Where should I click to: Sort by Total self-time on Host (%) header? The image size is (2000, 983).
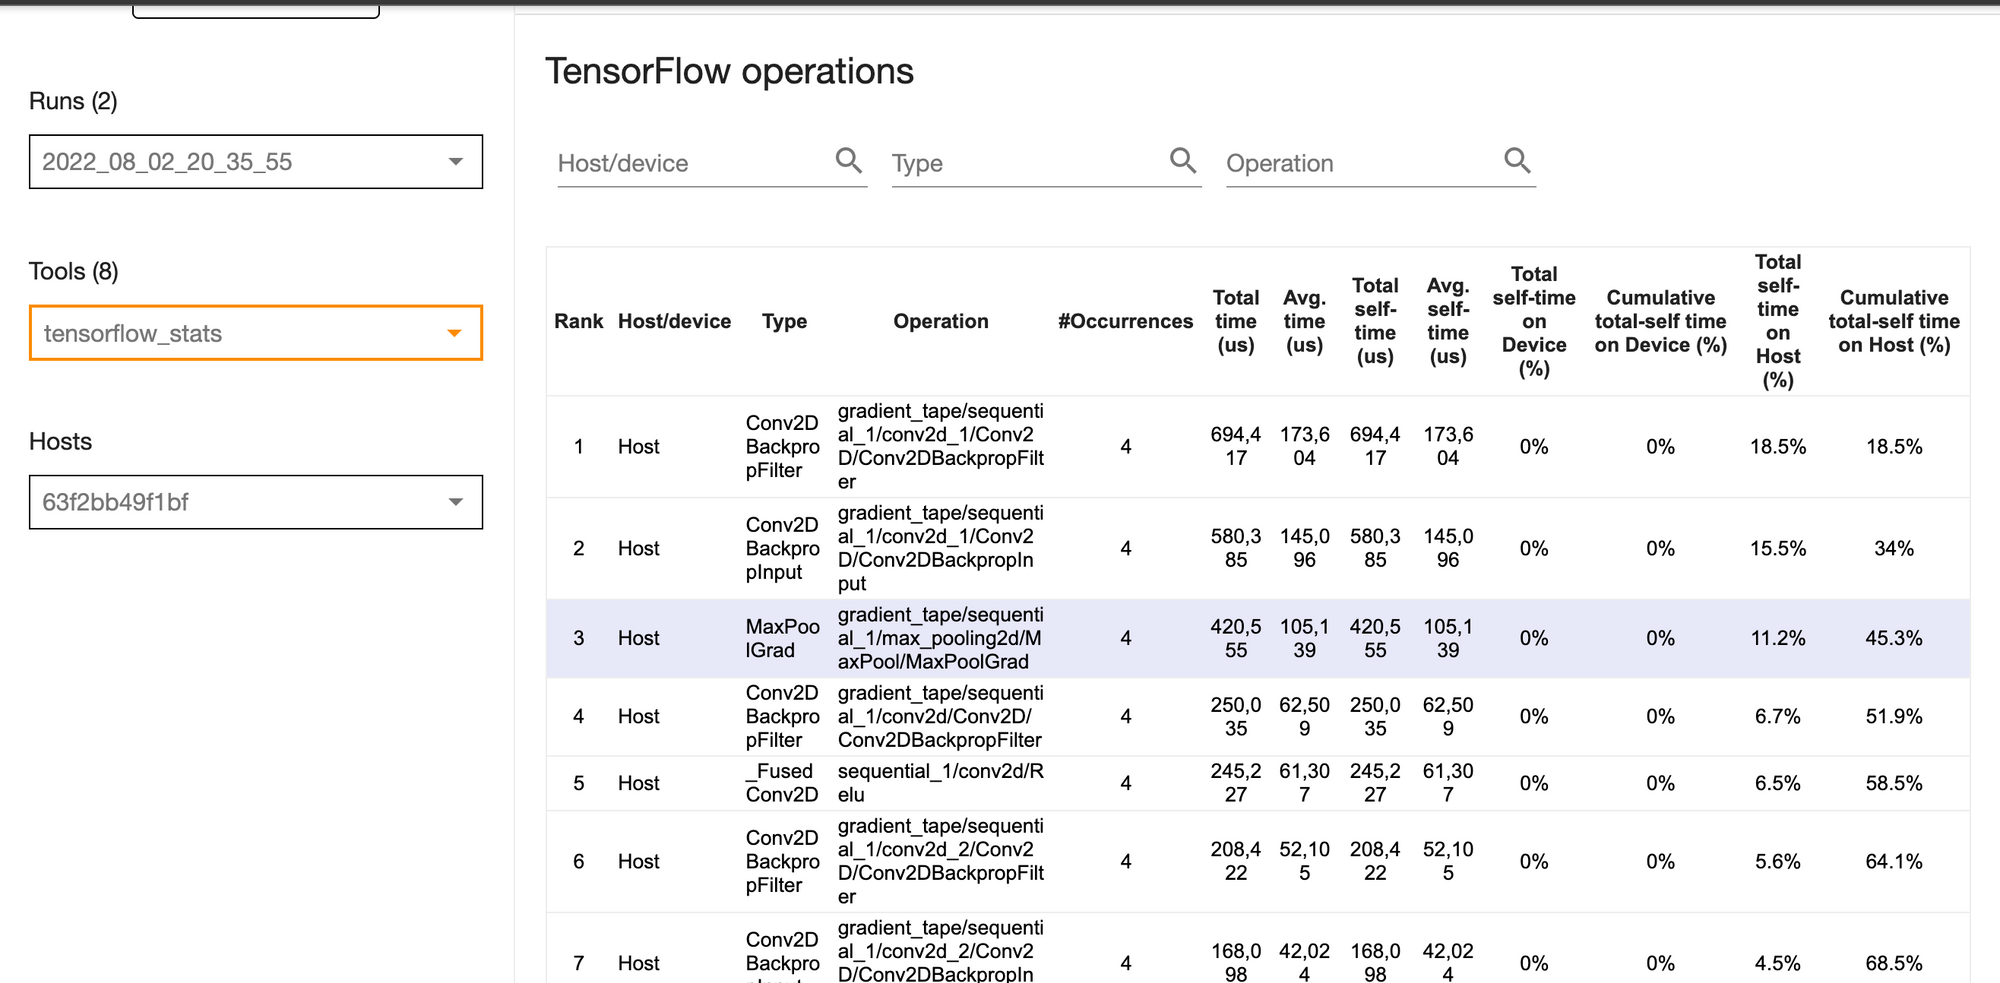[x=1777, y=321]
